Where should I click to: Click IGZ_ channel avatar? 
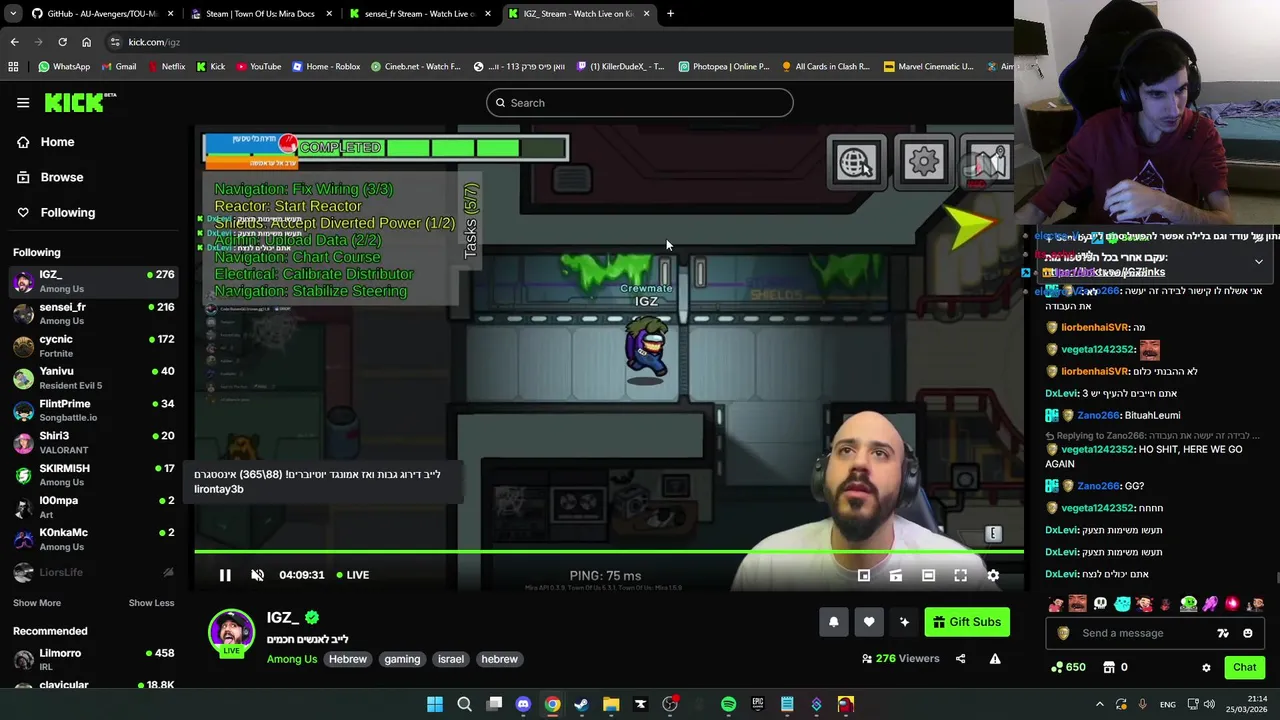tap(231, 632)
